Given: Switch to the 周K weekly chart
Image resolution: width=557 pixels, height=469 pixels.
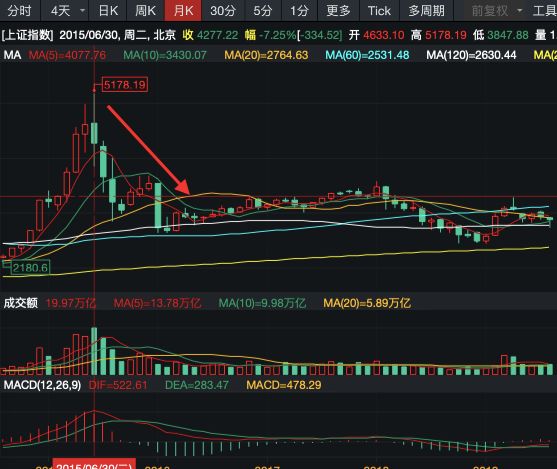Looking at the screenshot, I should click(145, 11).
